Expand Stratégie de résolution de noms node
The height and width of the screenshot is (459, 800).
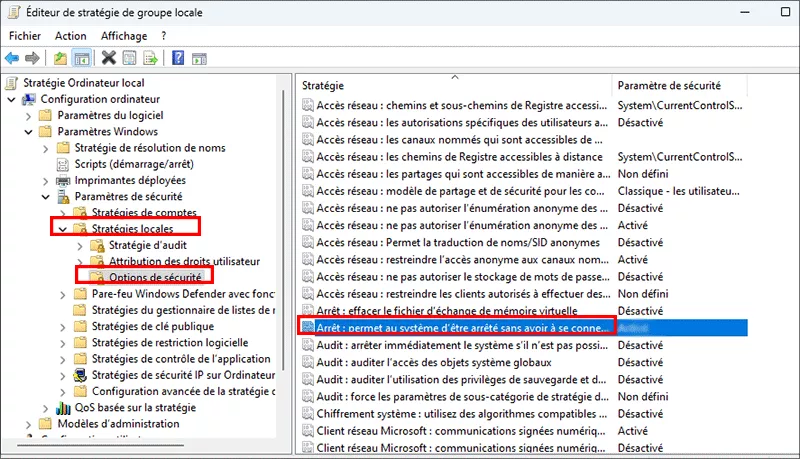[45, 148]
